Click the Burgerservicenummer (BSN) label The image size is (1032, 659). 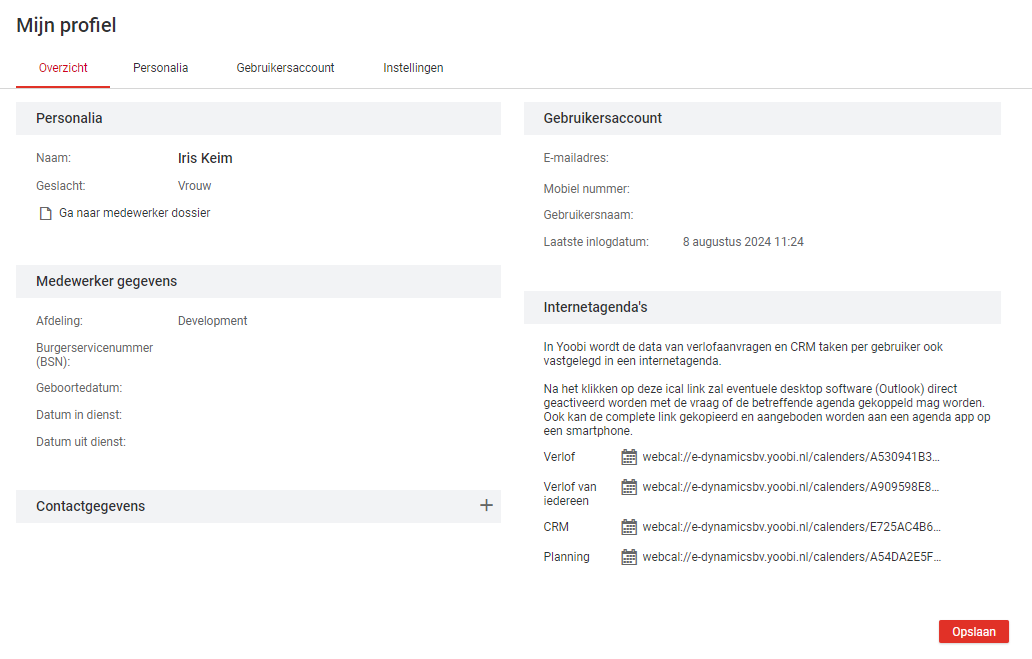click(95, 355)
